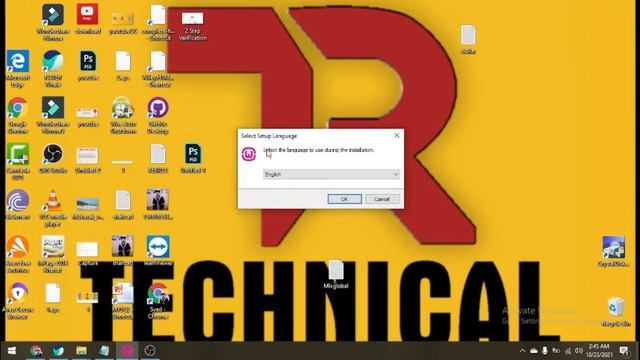Select the graduation photo next to TeamViewer
This screenshot has height=360, width=640.
tap(122, 247)
